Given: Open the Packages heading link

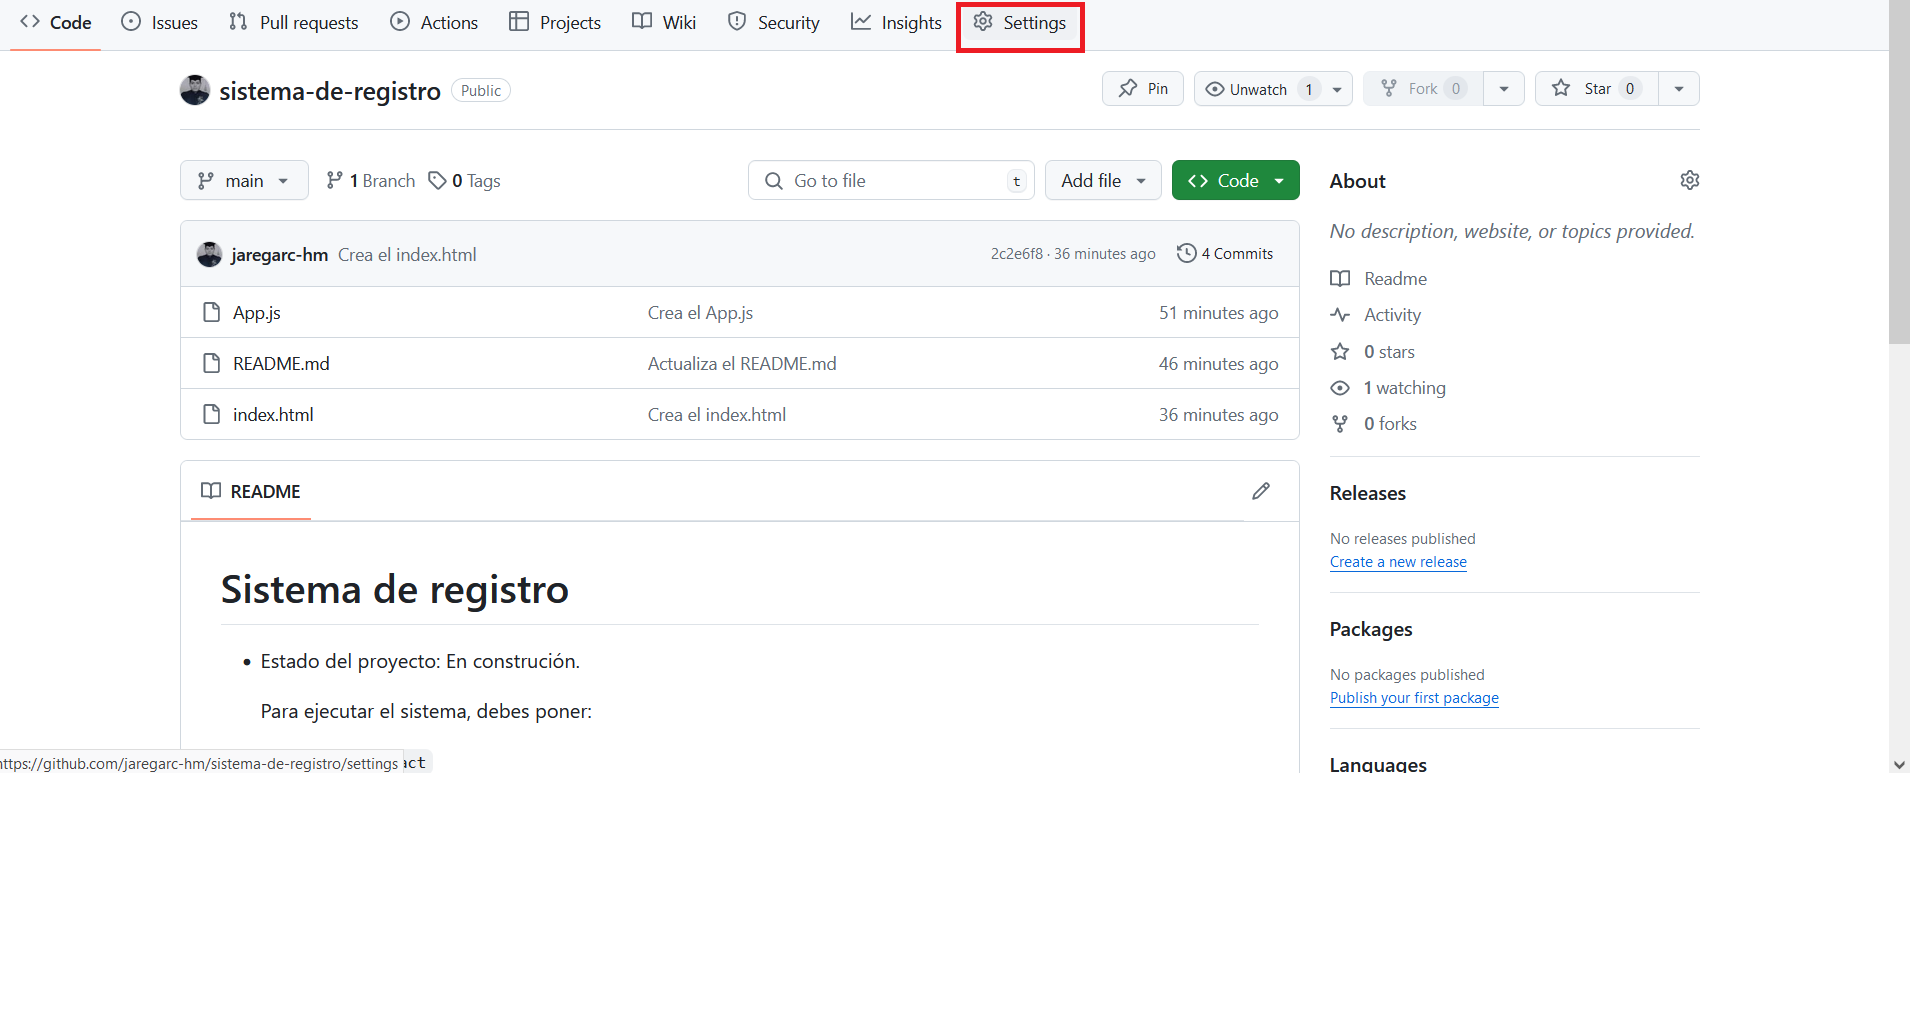Looking at the screenshot, I should click(1371, 629).
